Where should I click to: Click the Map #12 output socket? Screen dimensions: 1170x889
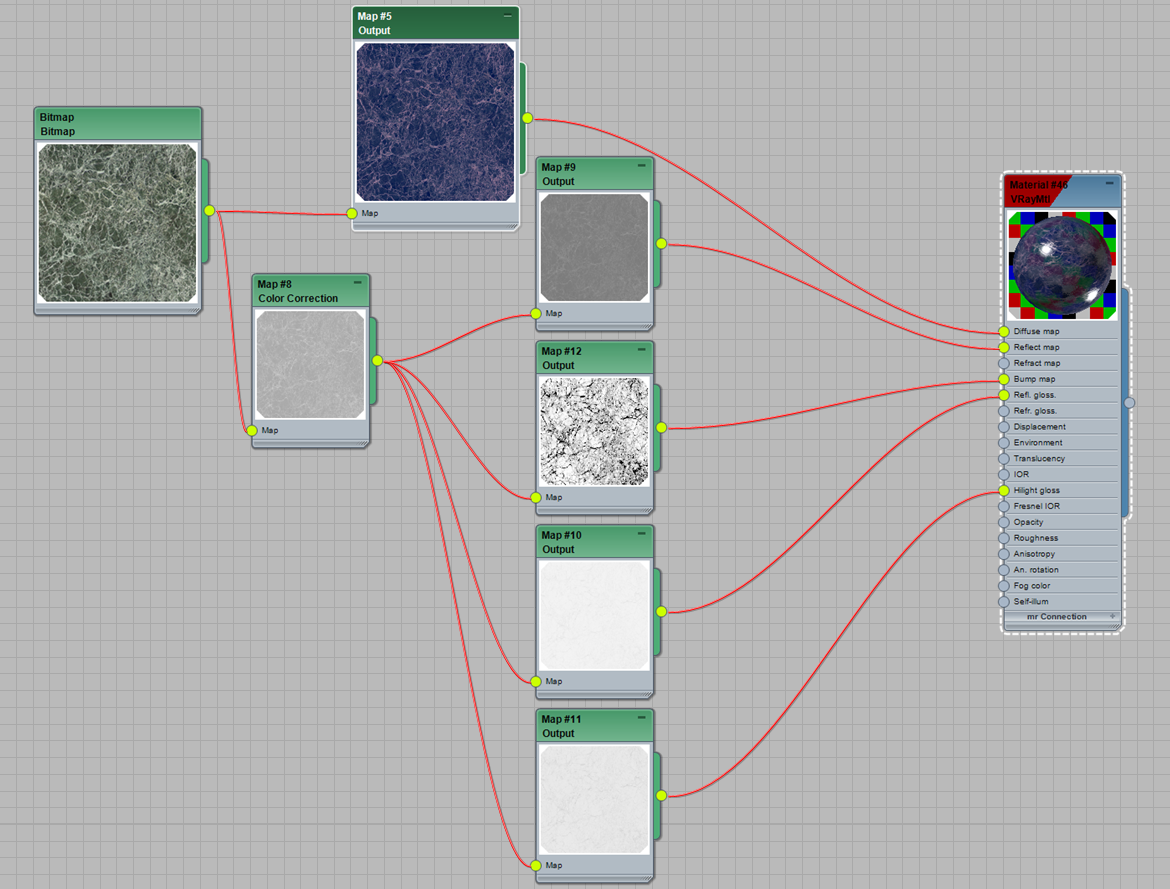click(661, 428)
